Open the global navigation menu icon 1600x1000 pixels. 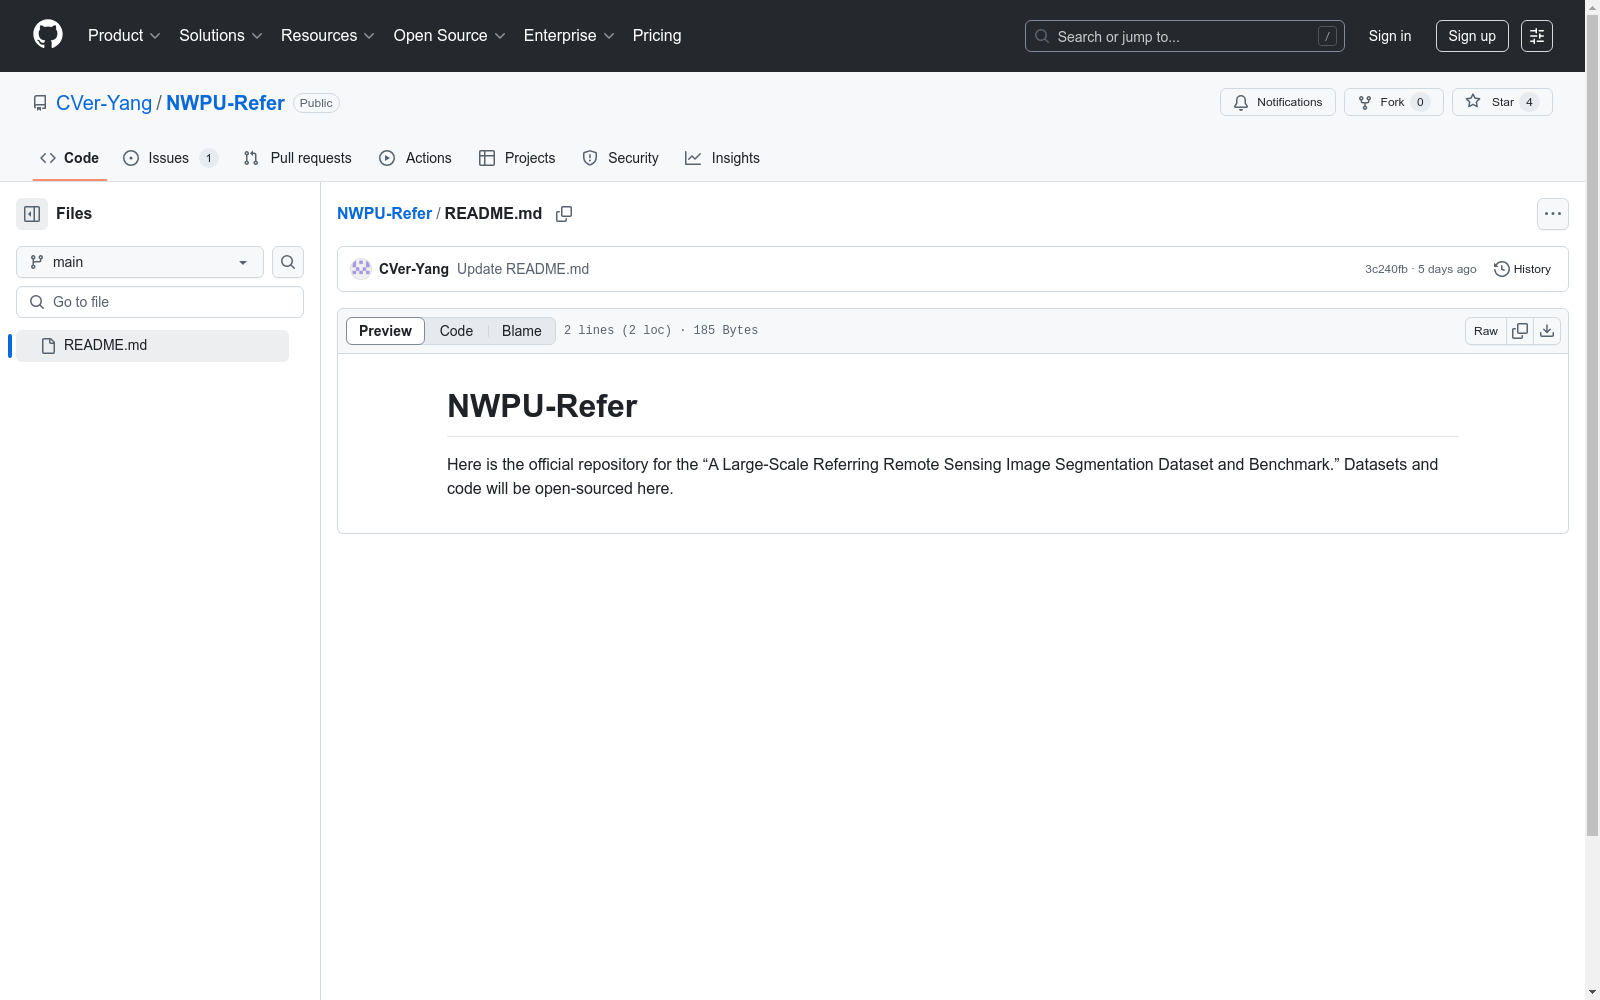pyautogui.click(x=1537, y=36)
